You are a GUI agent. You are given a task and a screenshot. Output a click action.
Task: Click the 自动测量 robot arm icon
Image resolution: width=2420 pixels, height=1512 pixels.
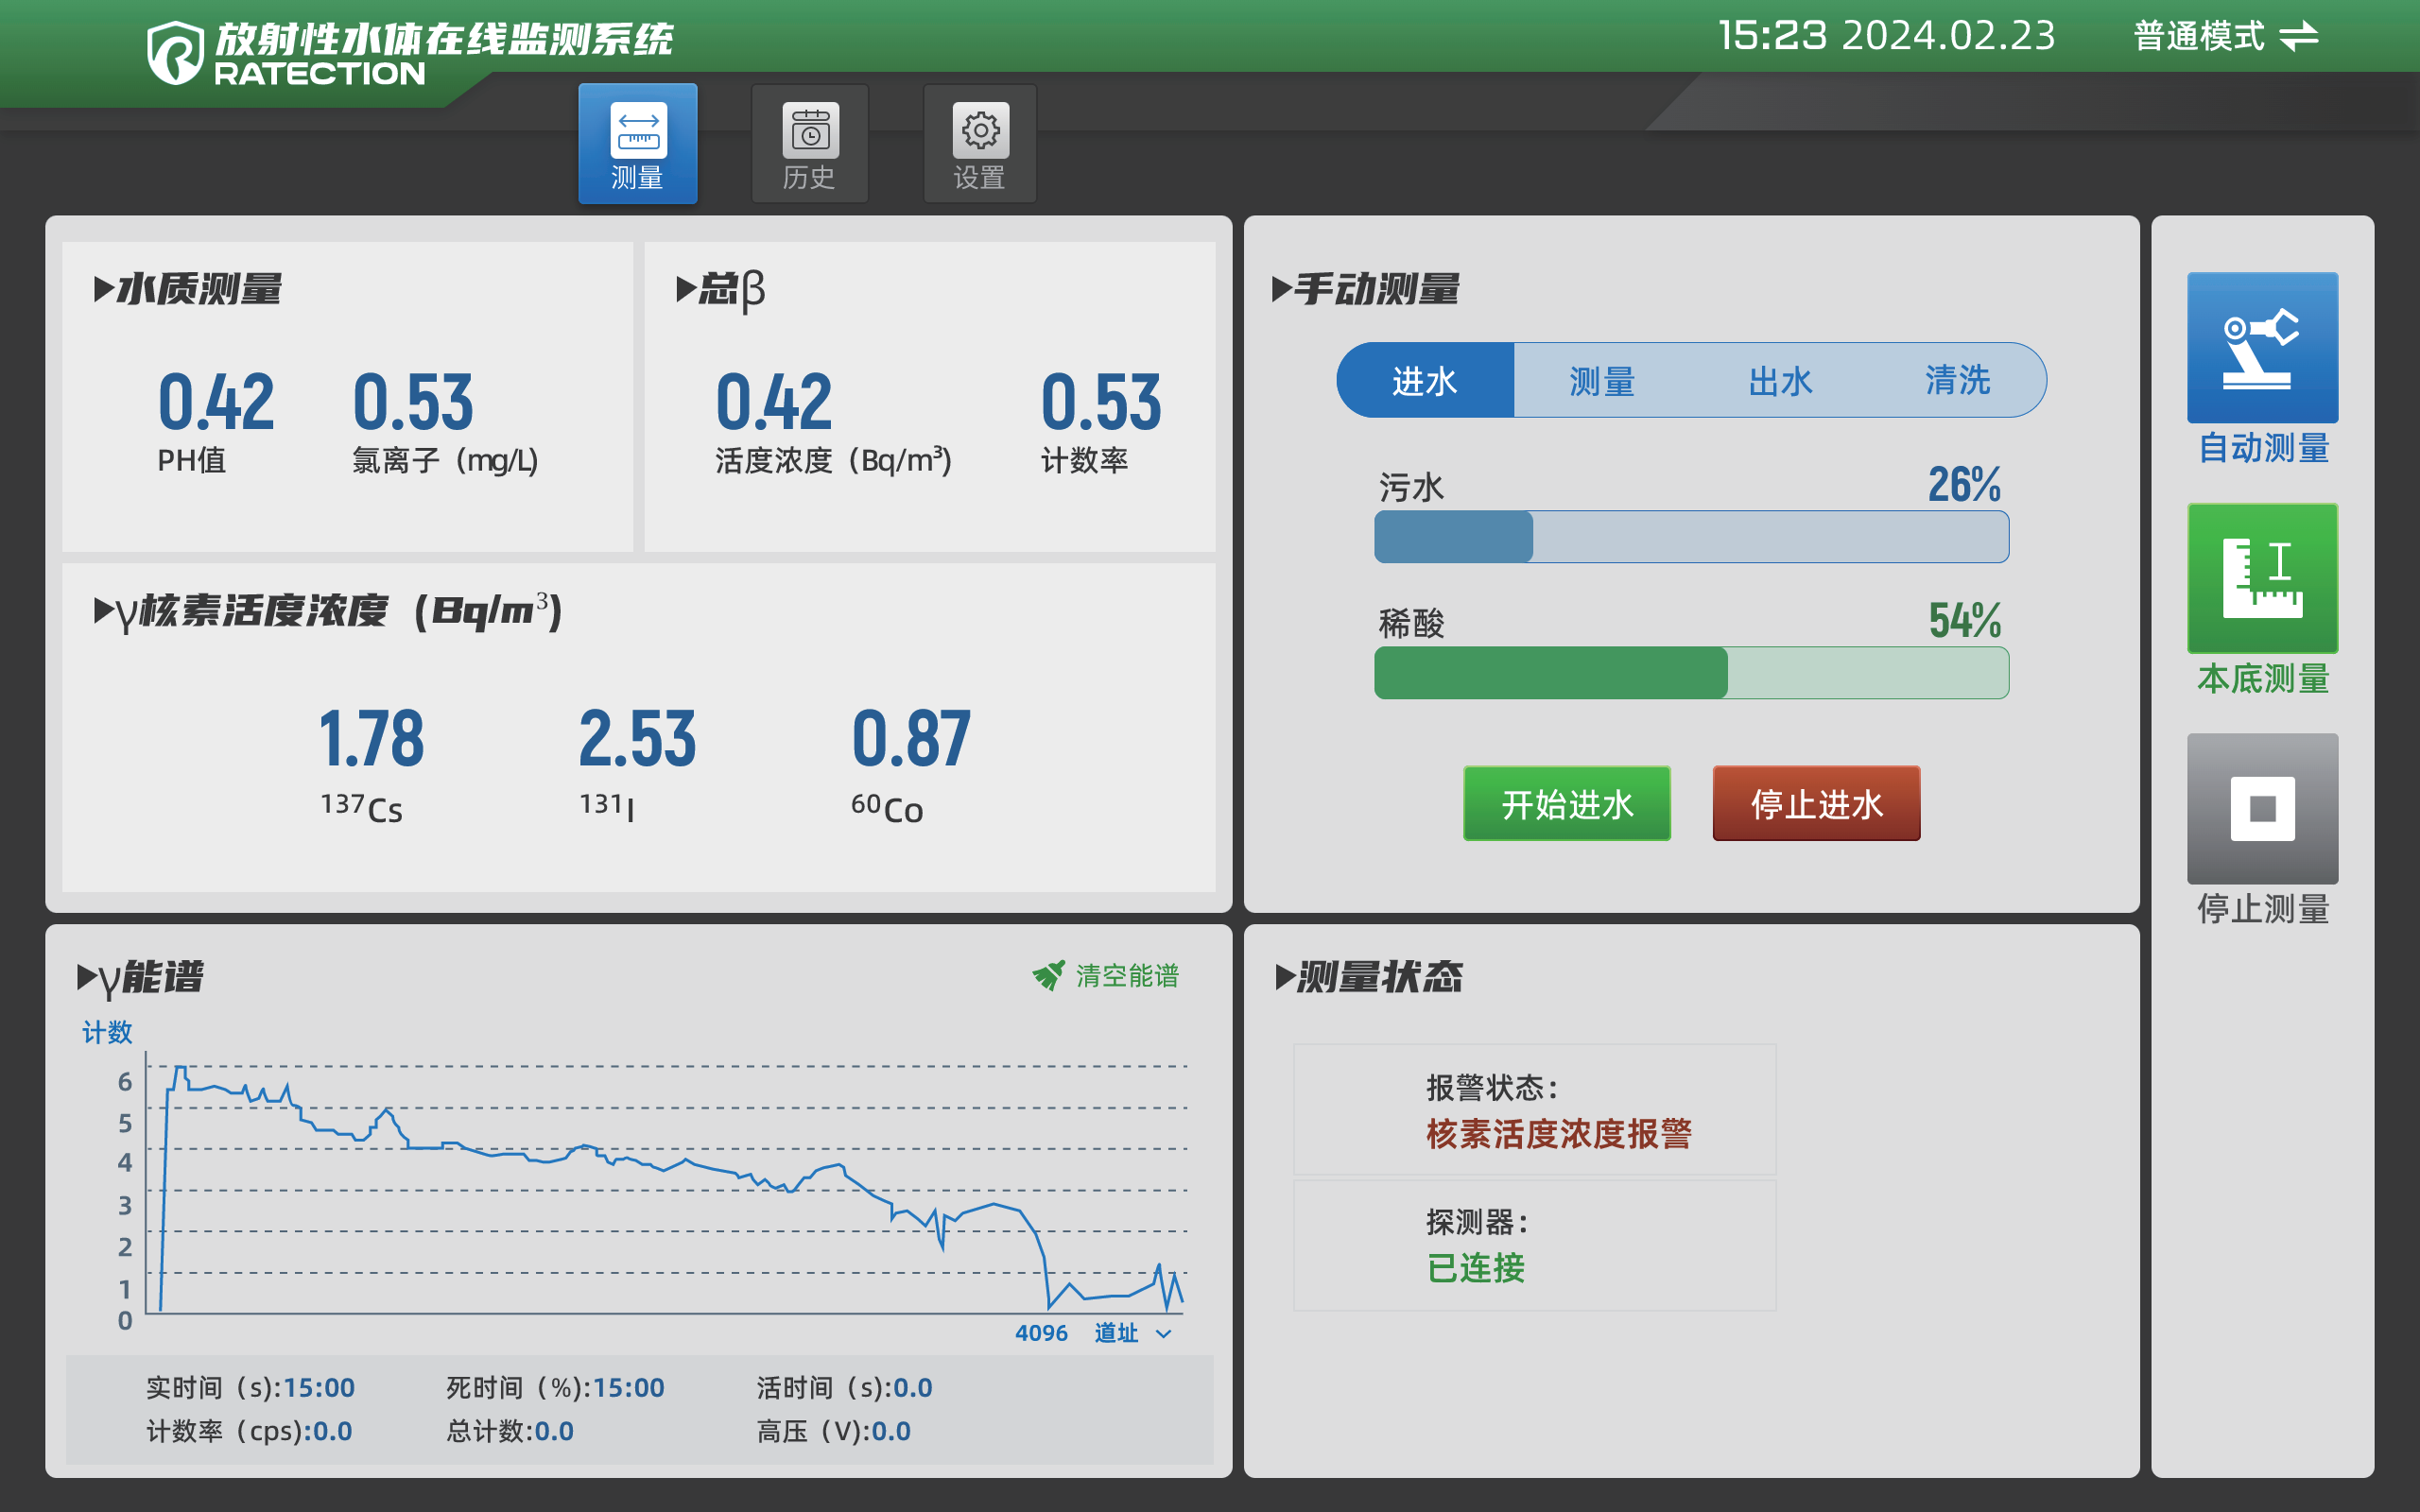2262,348
